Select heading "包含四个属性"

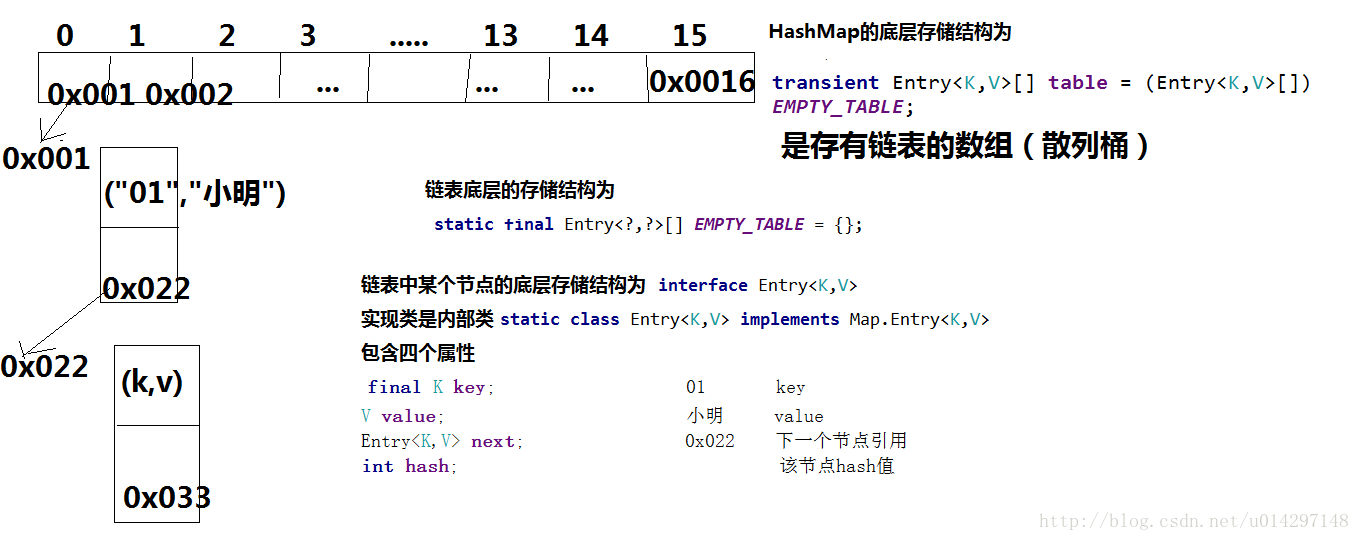418,353
